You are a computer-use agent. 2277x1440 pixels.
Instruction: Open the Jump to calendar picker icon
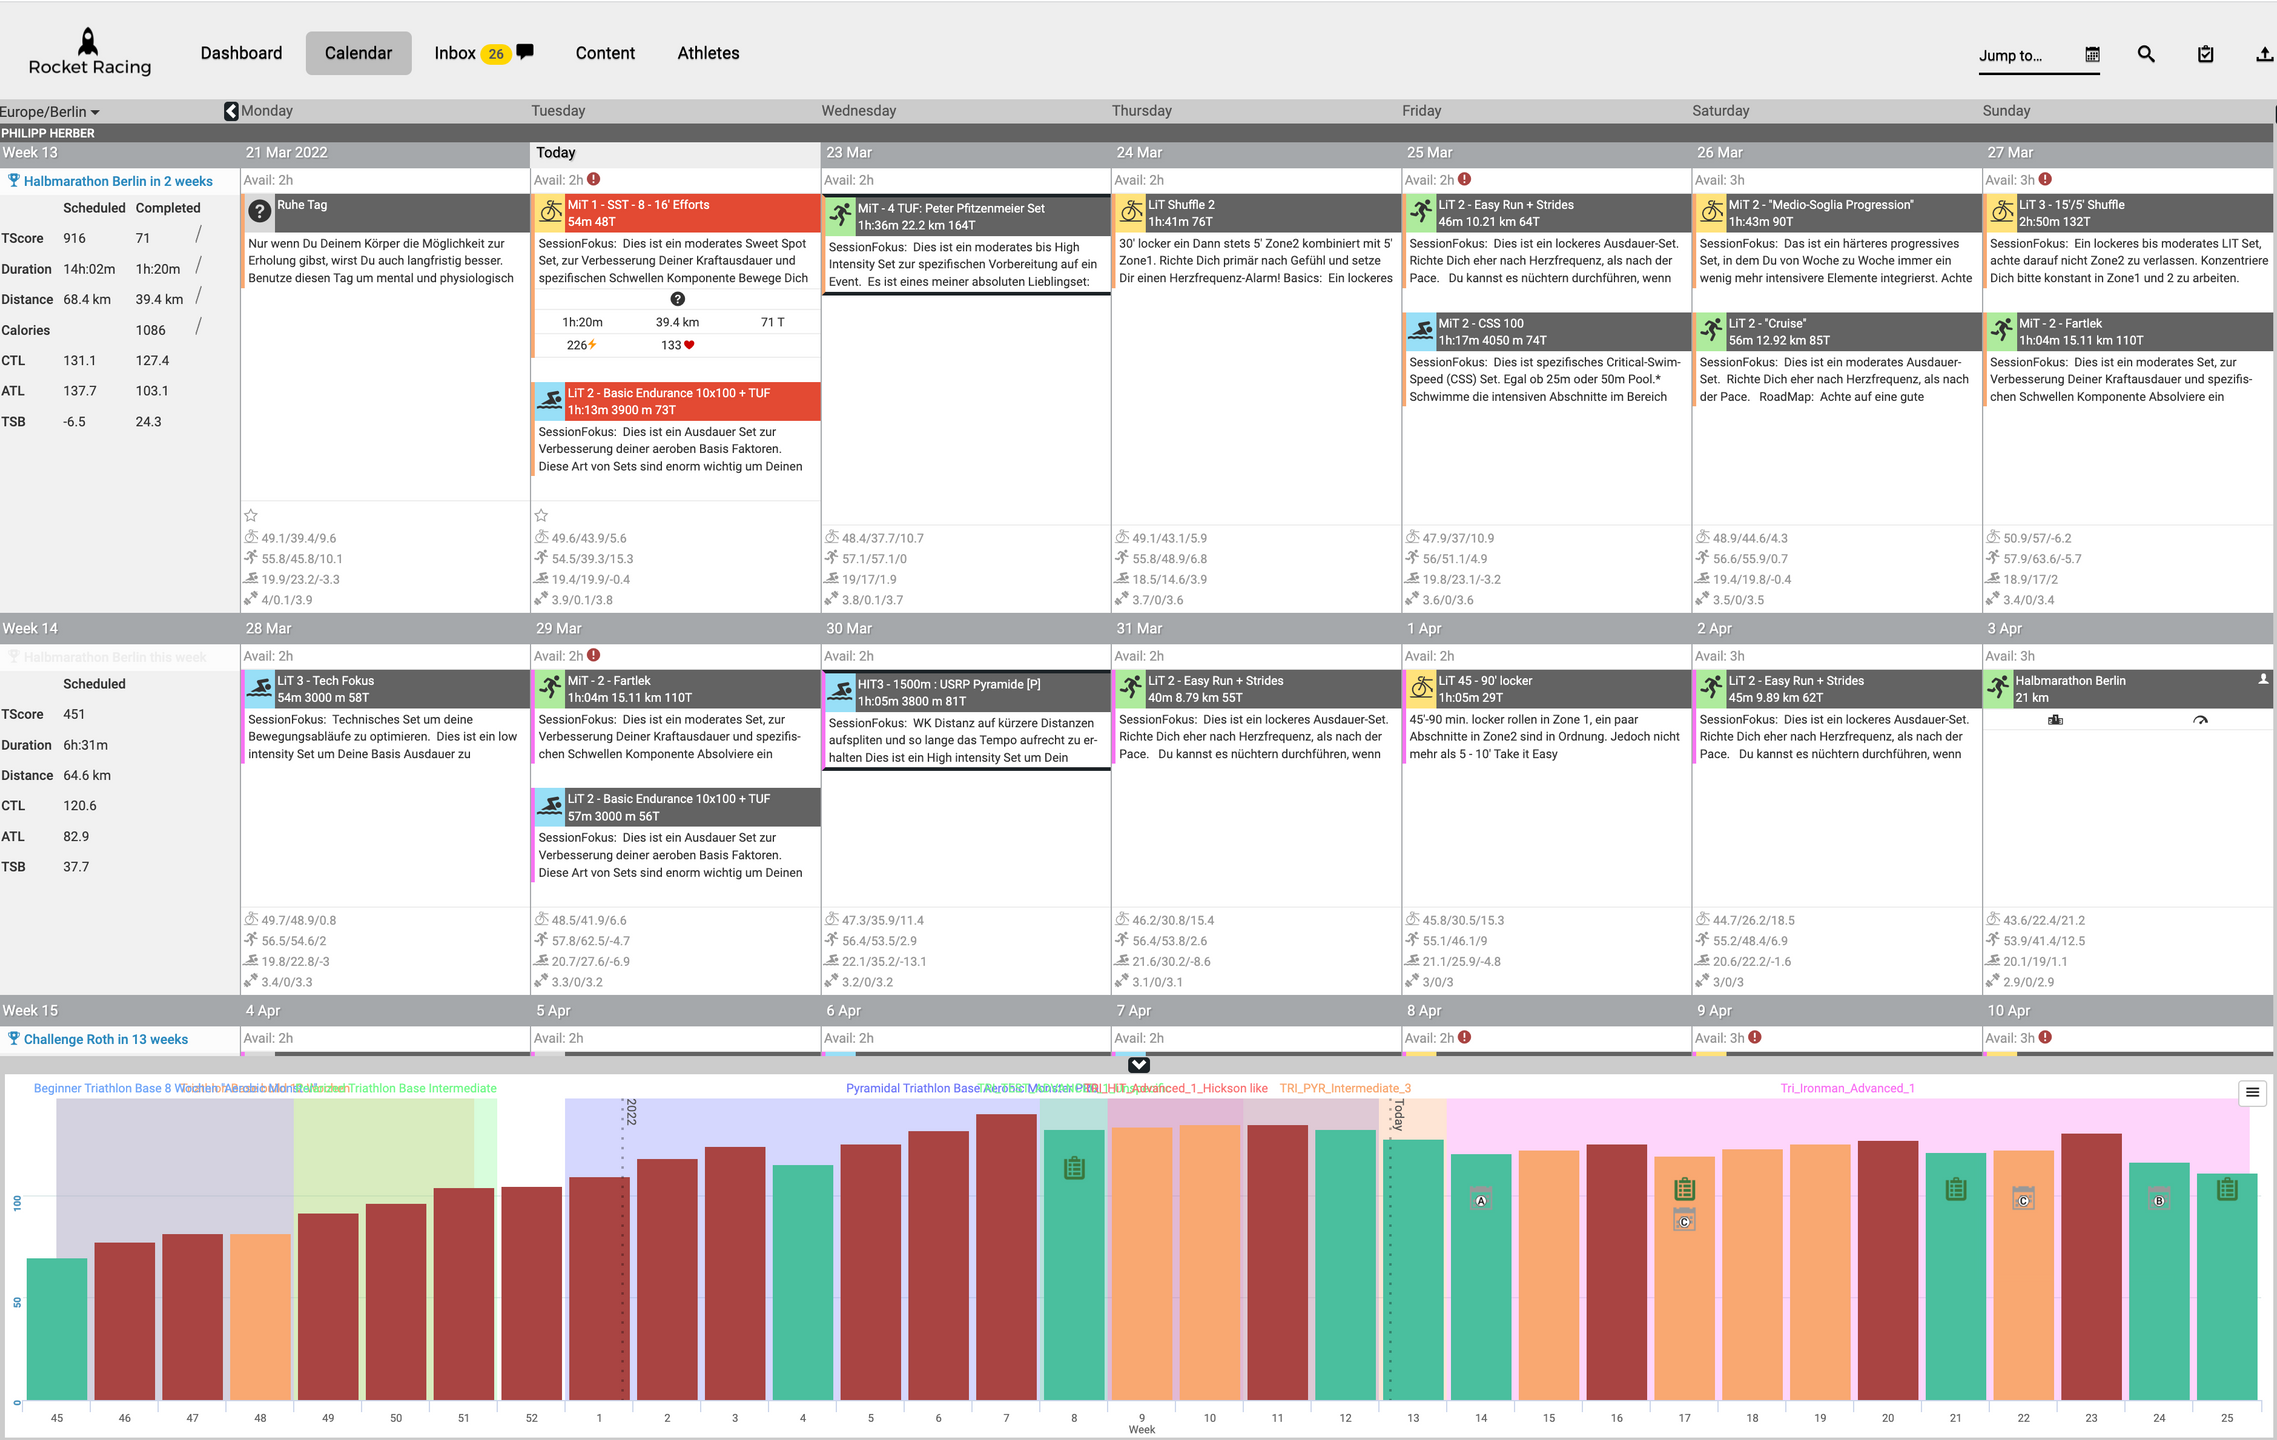[x=2092, y=55]
